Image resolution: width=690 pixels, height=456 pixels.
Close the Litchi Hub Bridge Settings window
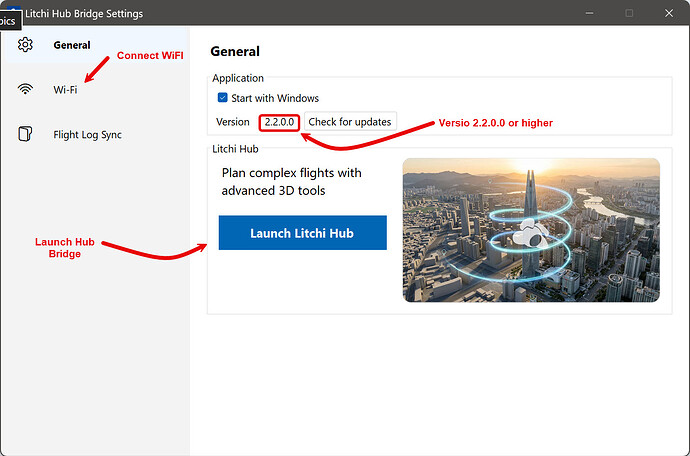[x=669, y=13]
